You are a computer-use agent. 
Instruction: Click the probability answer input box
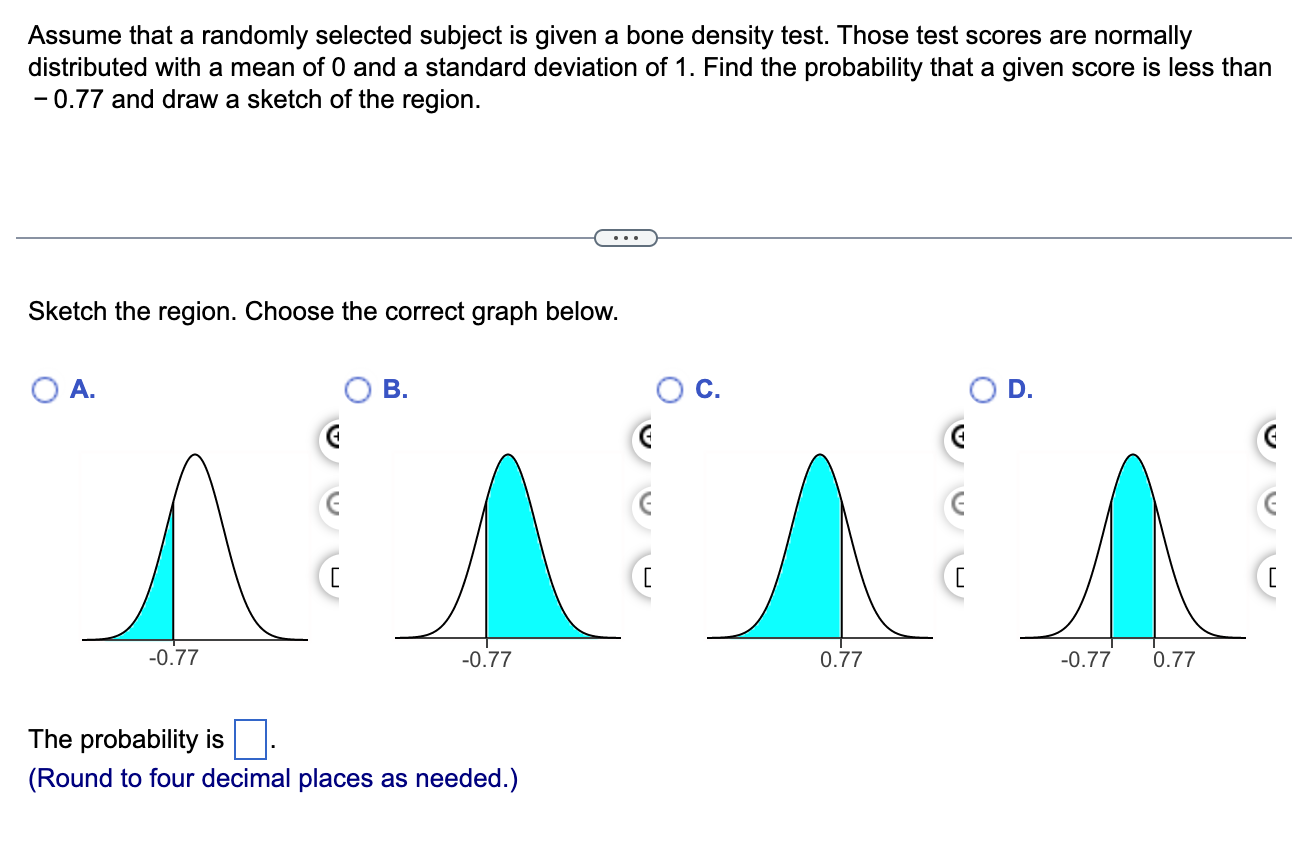click(249, 738)
